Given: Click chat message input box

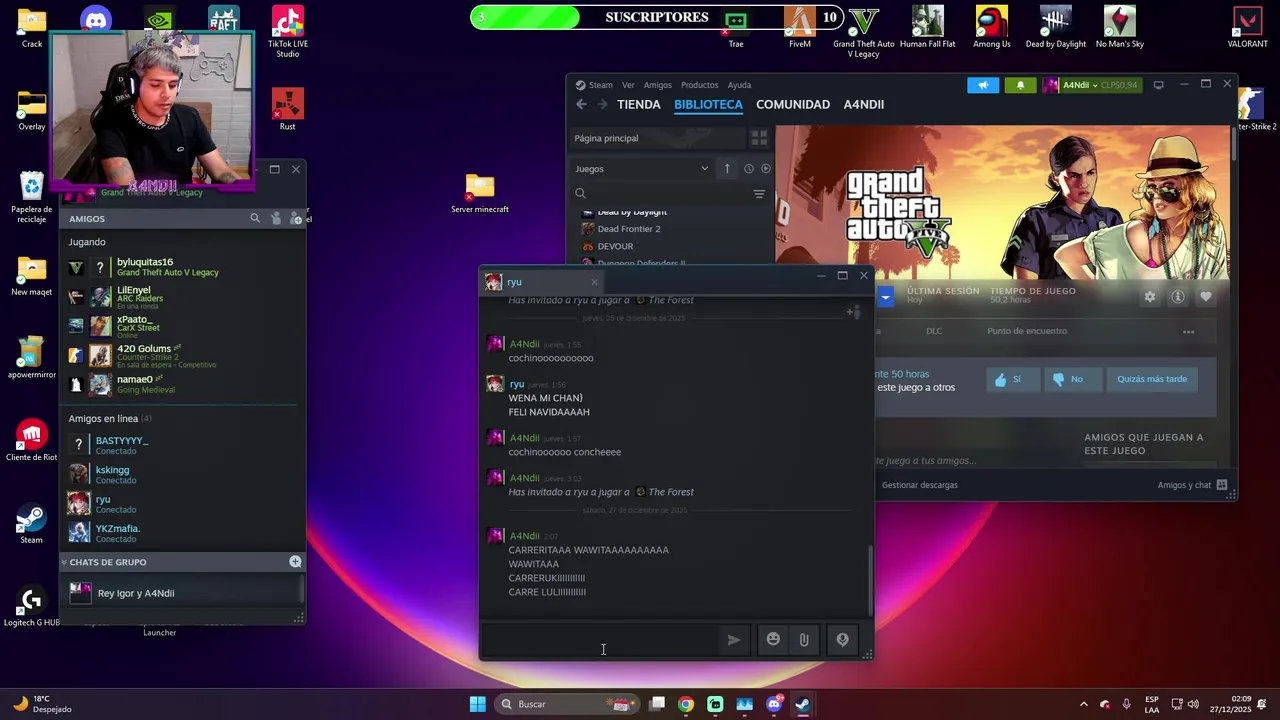Looking at the screenshot, I should [602, 641].
